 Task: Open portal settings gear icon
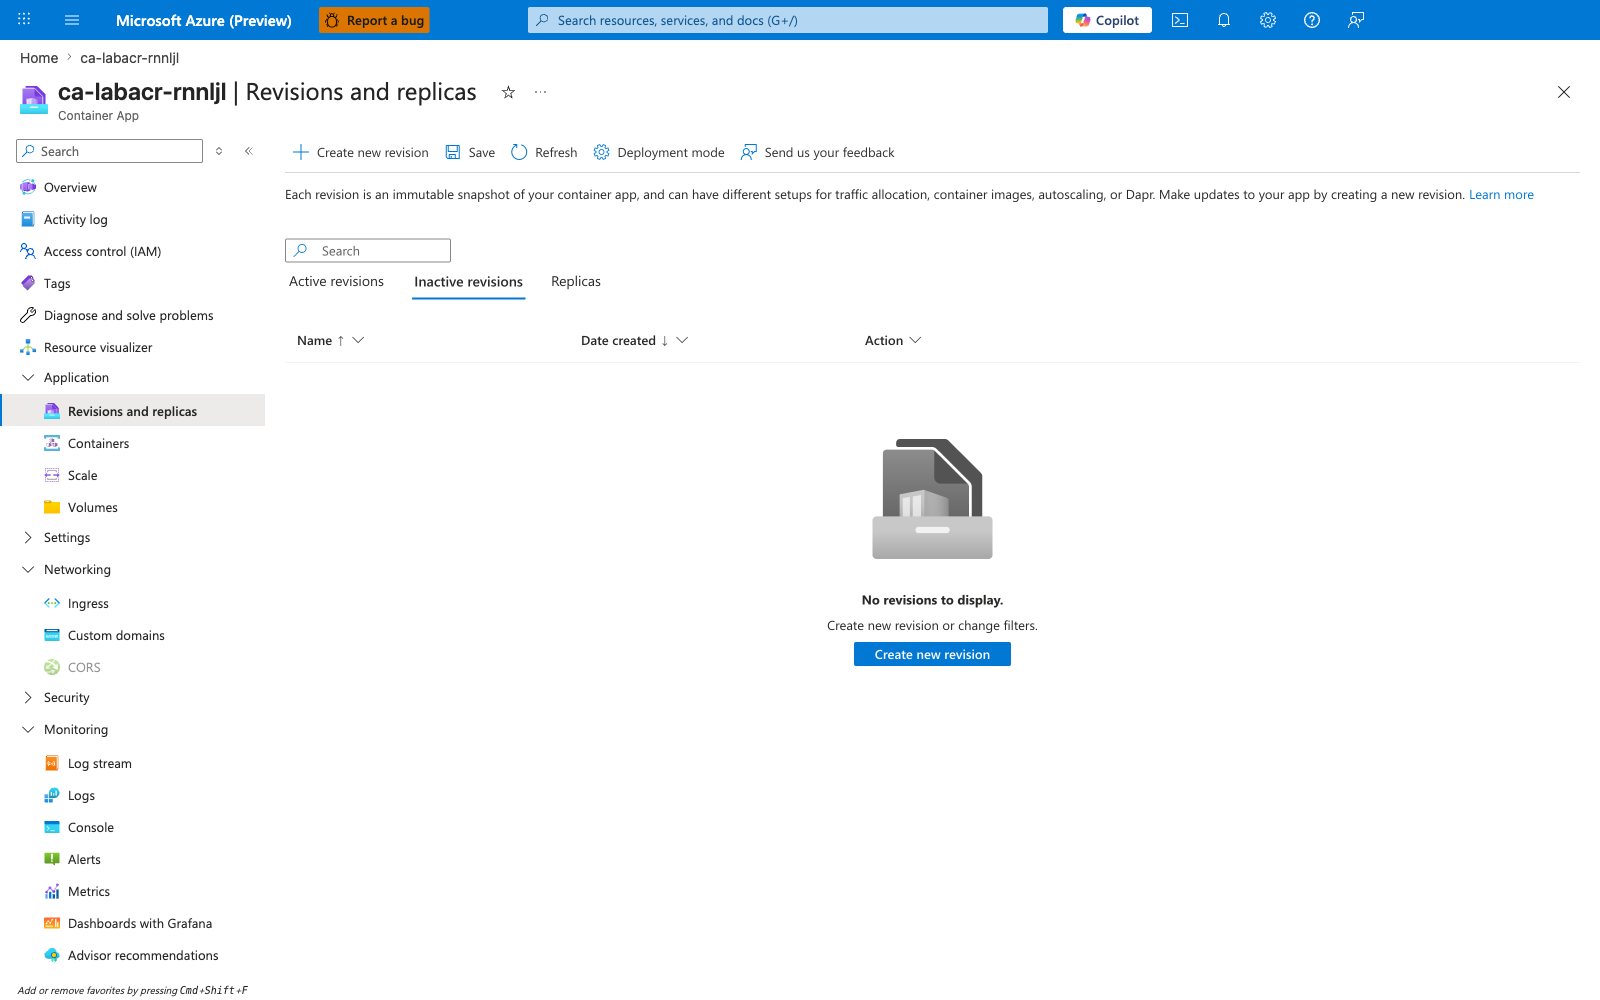tap(1268, 20)
